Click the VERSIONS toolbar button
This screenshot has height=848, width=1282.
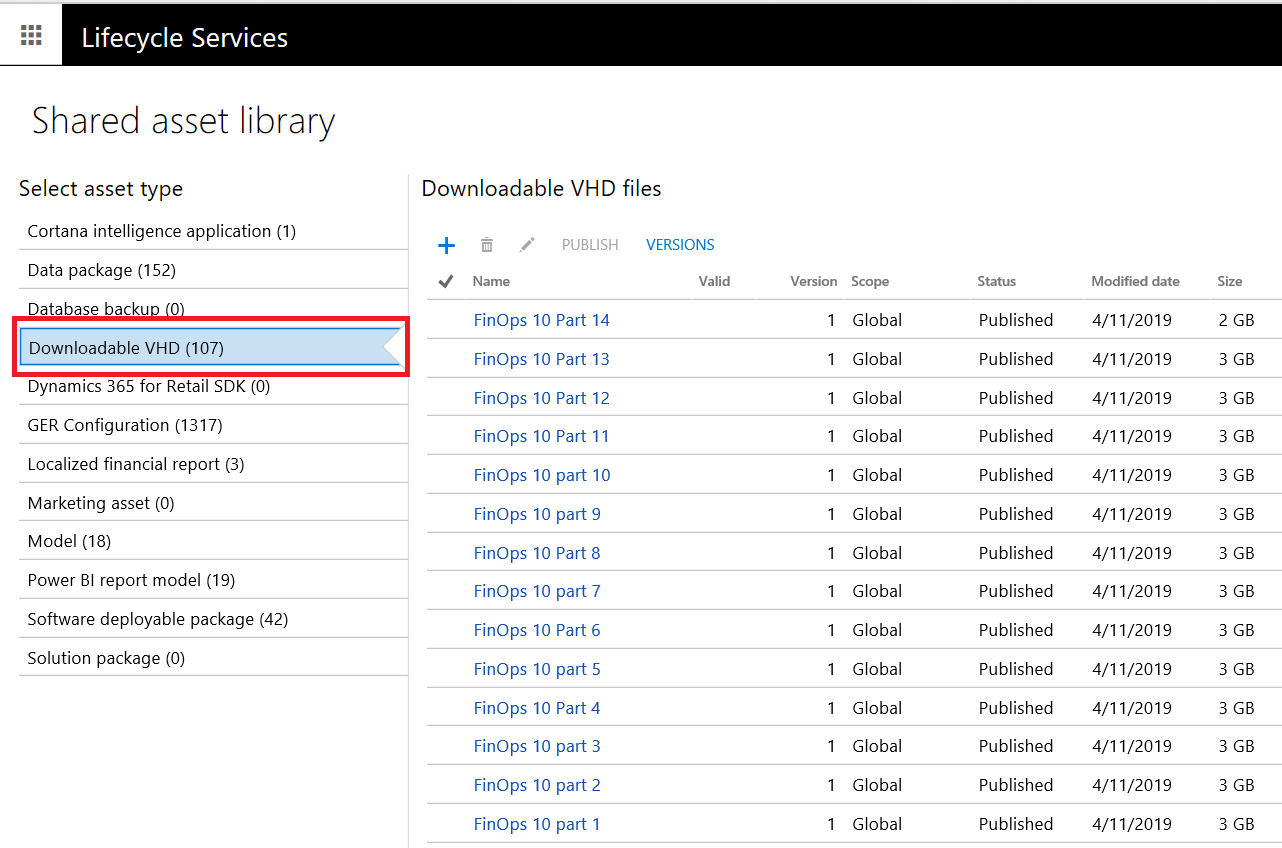point(680,245)
